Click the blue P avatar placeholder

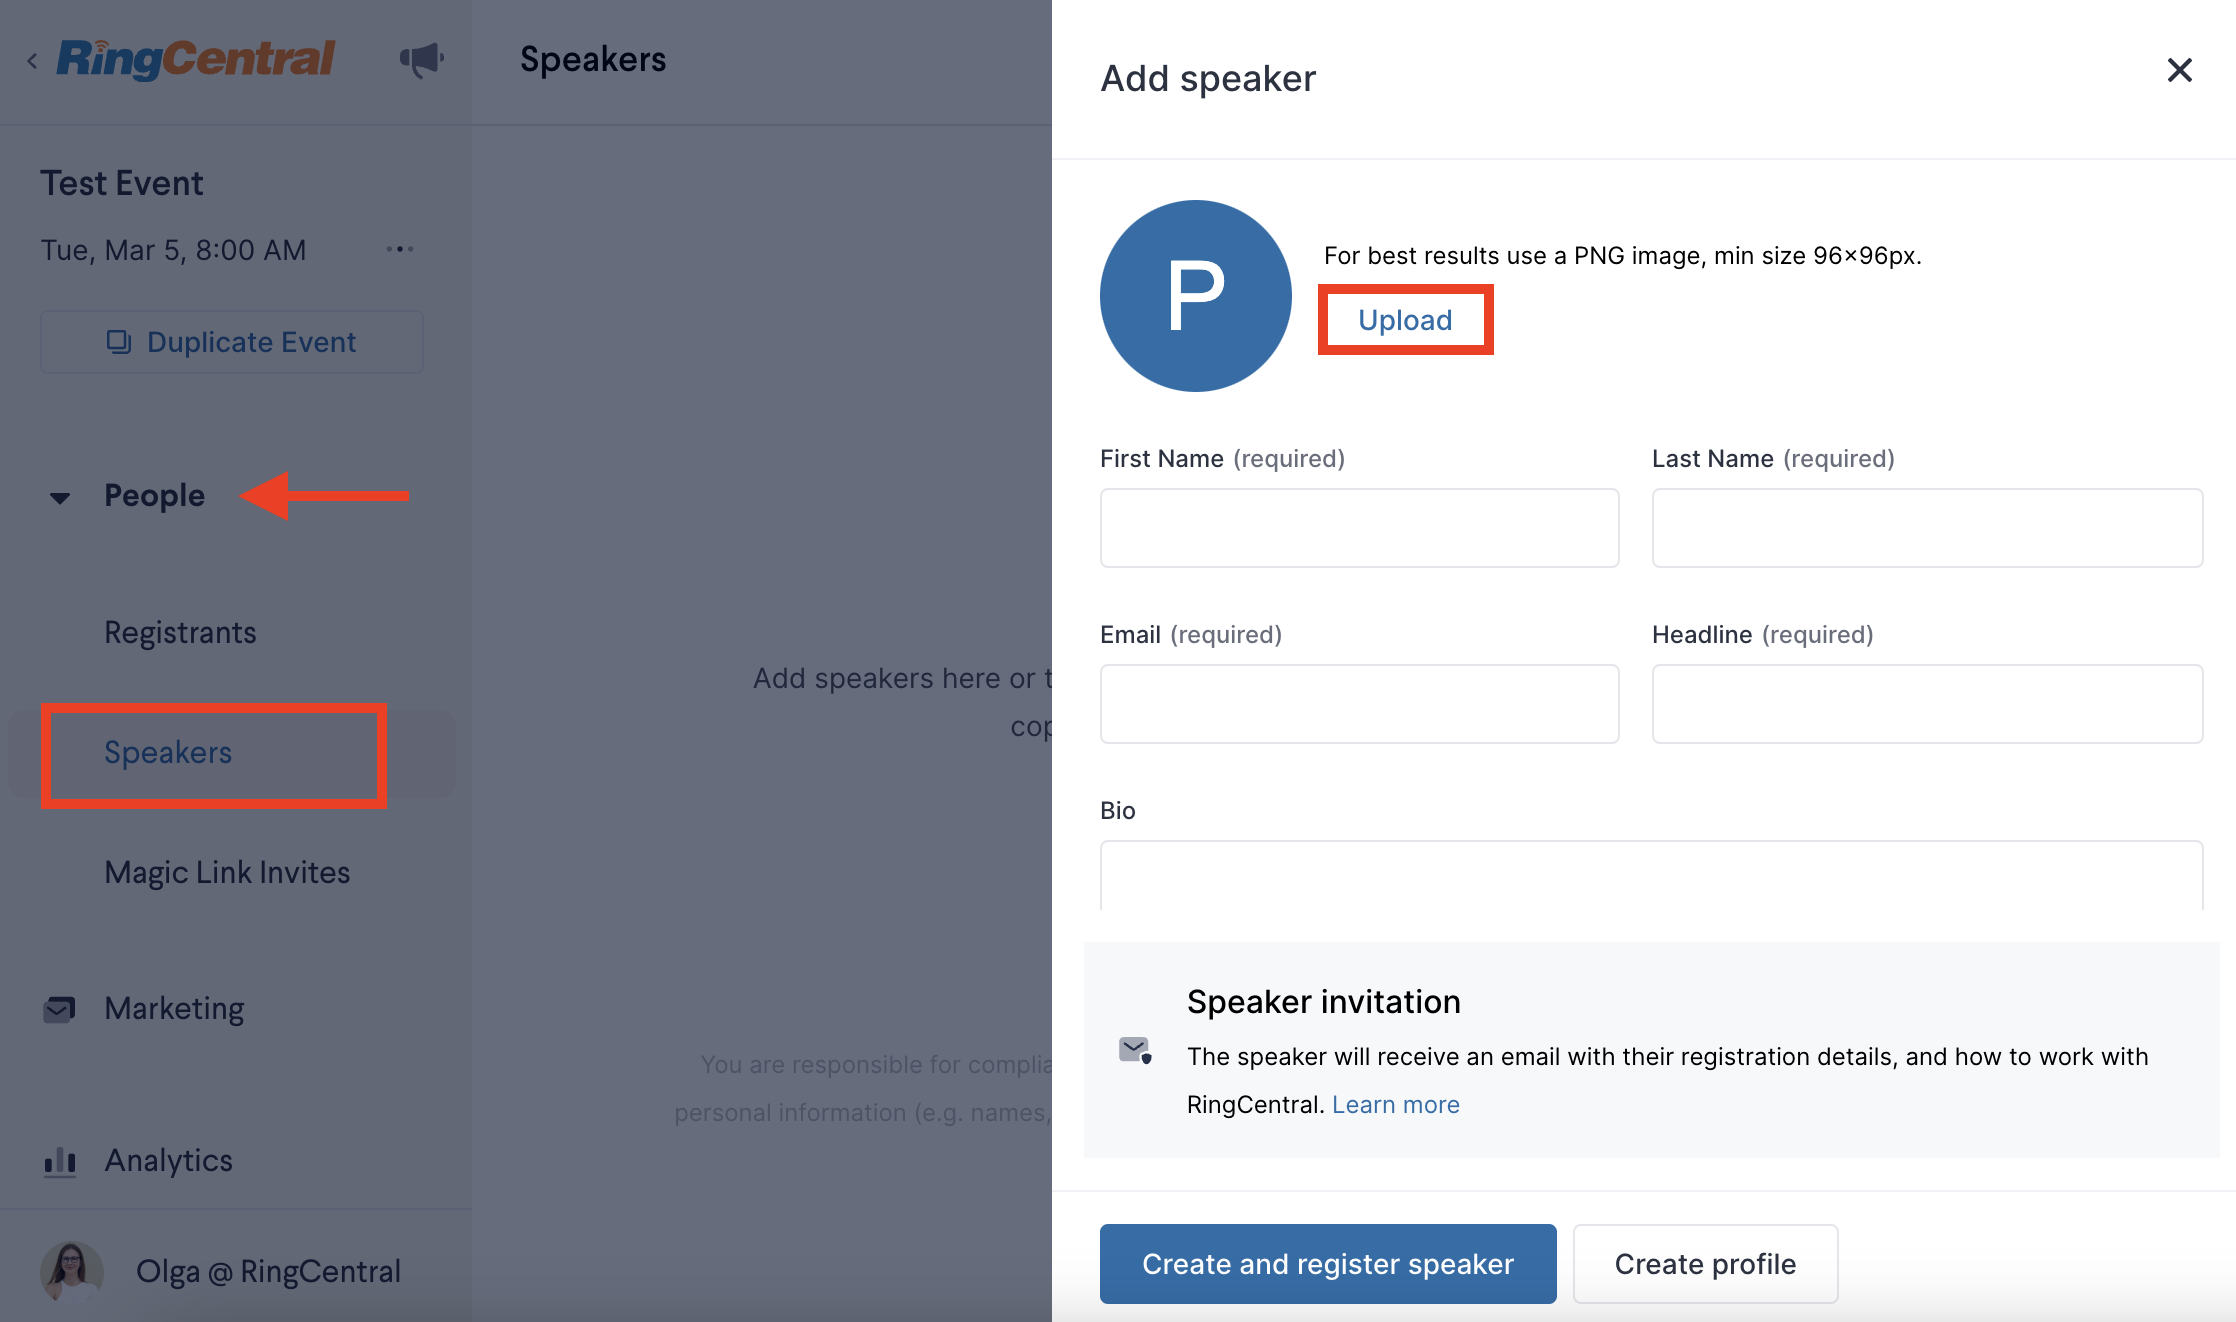(x=1196, y=296)
